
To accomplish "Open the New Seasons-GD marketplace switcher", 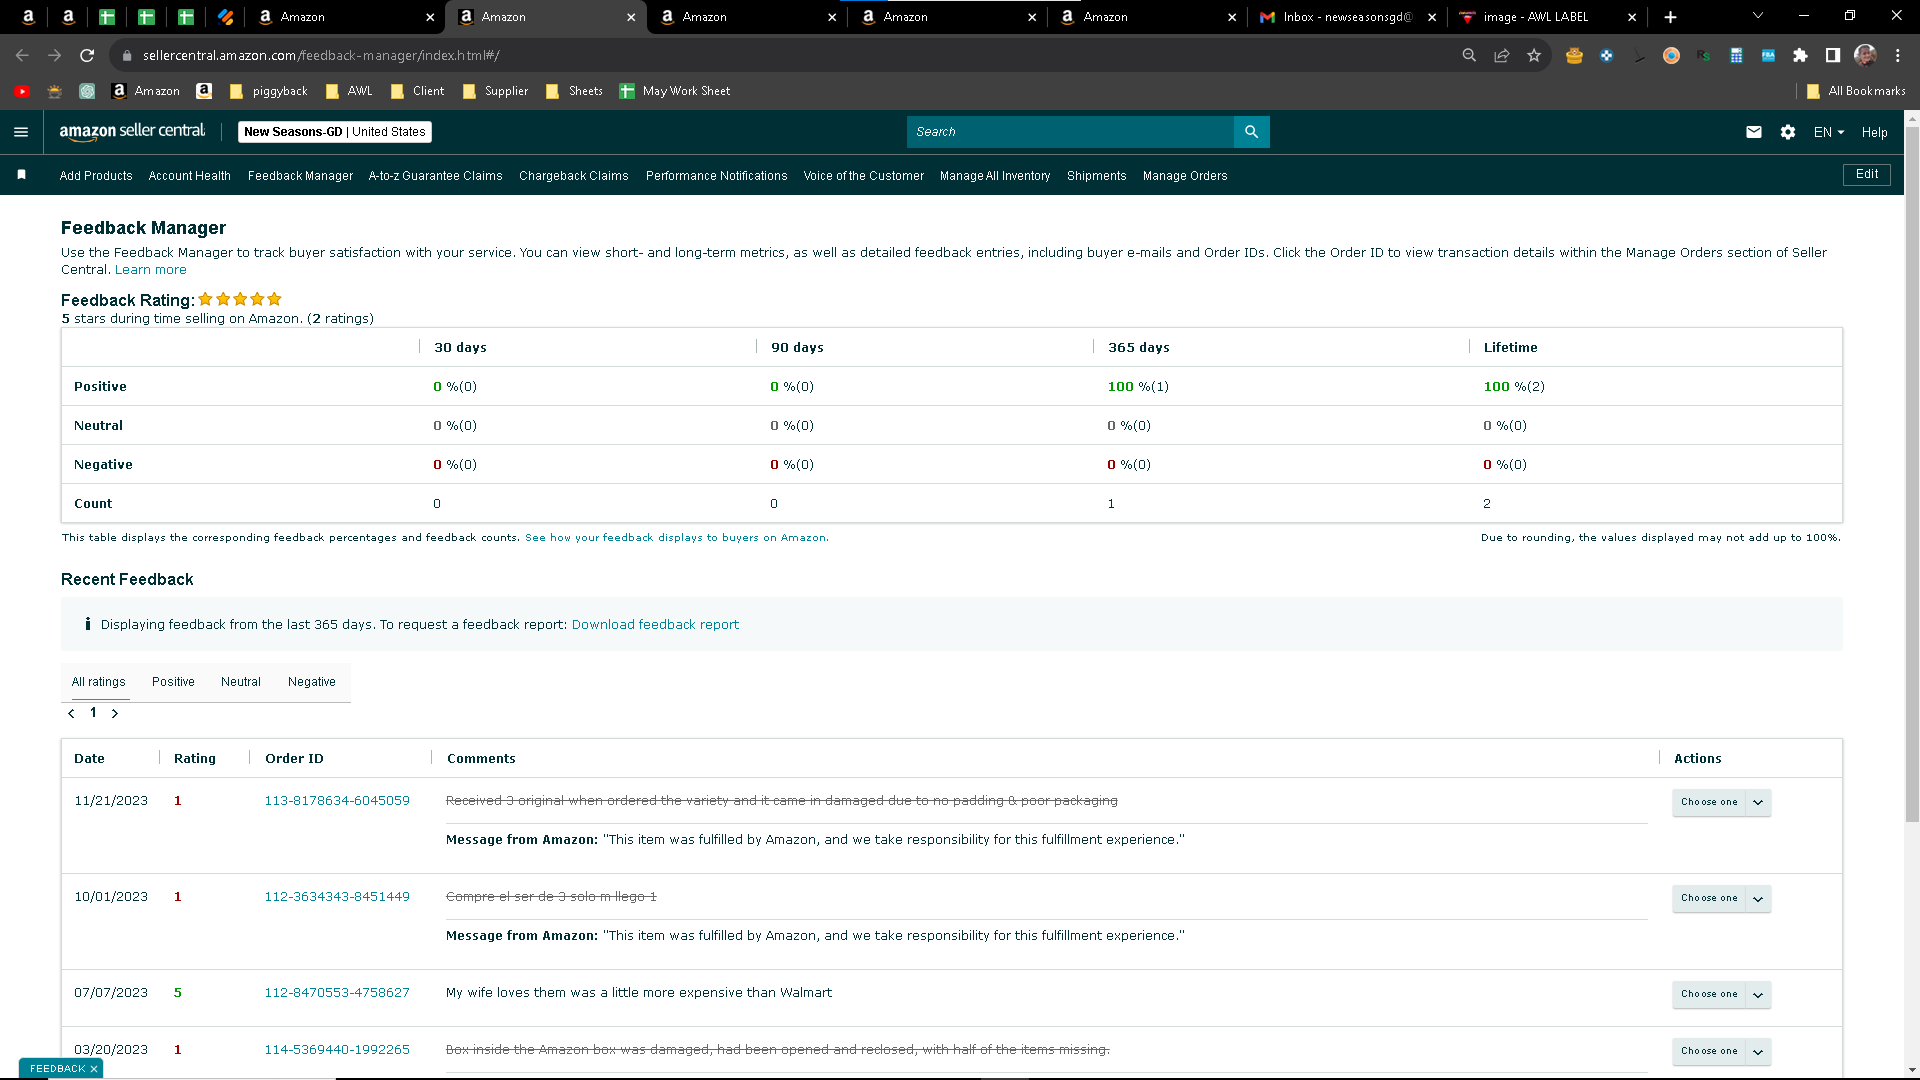I will pos(335,132).
